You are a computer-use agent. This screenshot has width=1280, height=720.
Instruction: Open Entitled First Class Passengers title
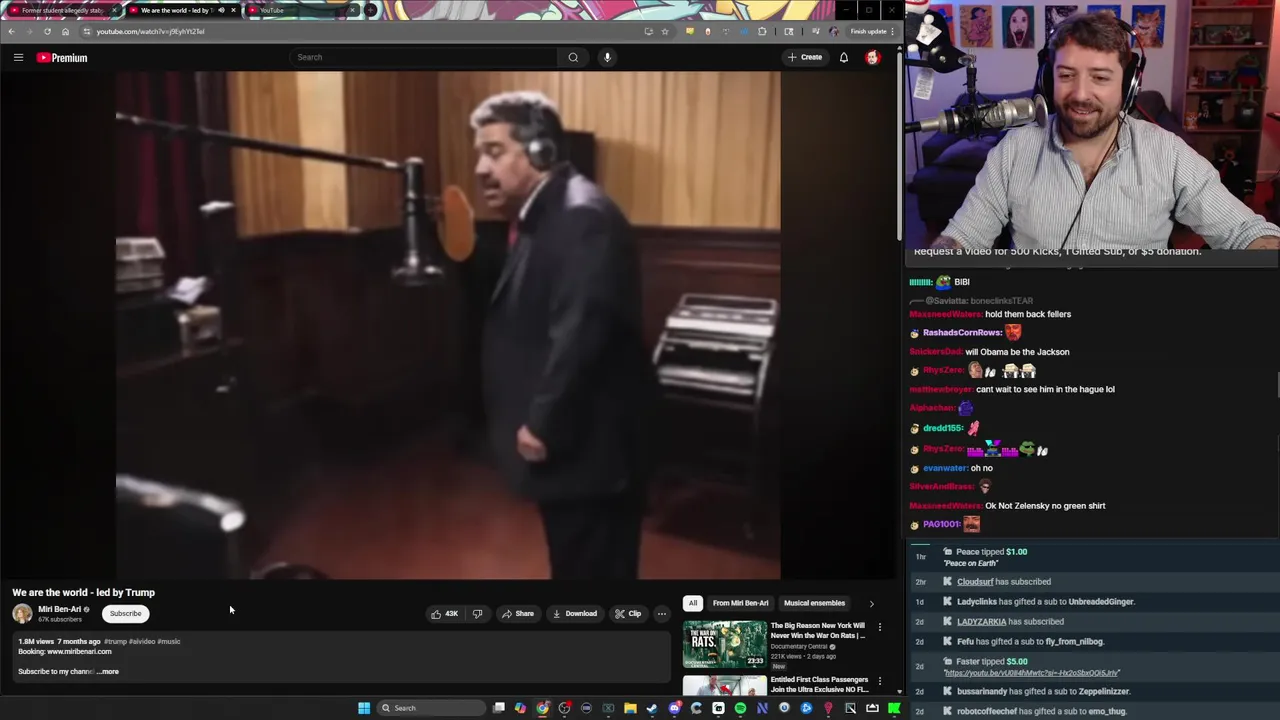tap(820, 685)
